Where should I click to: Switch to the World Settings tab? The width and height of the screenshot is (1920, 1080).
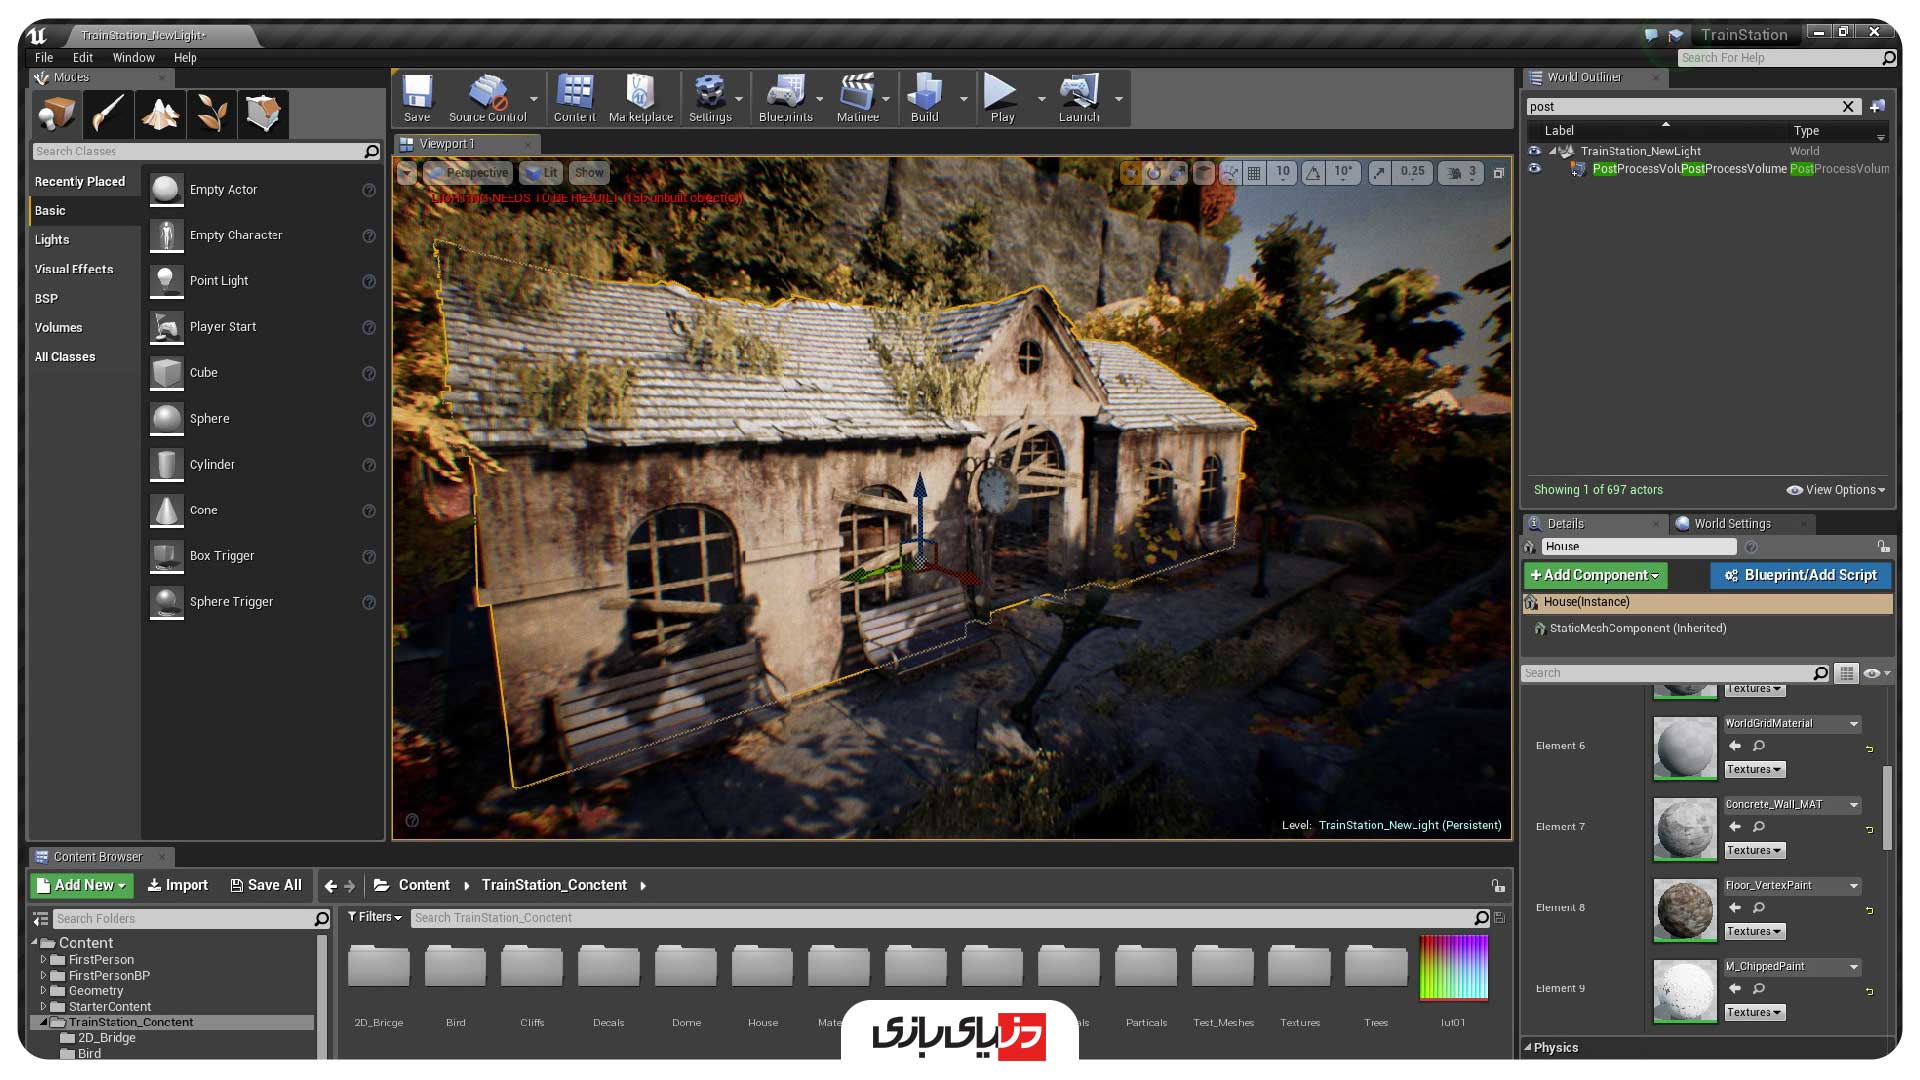[1732, 524]
